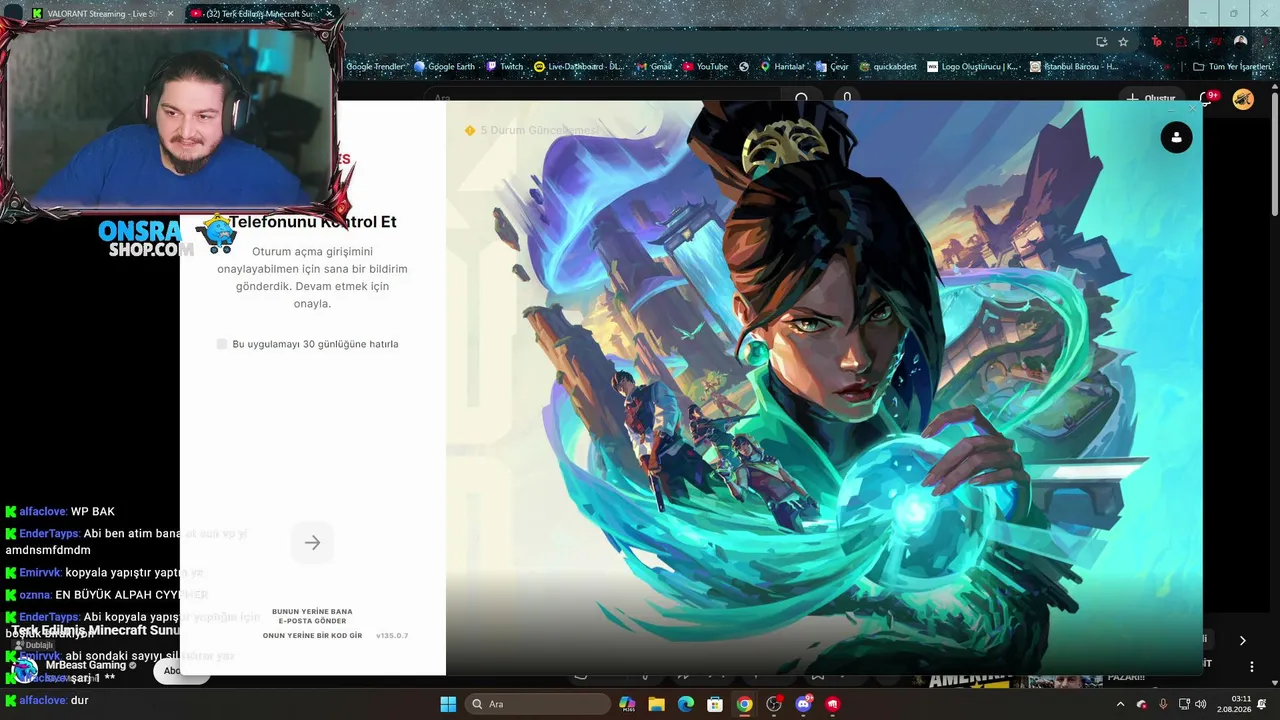Open the red Riot Client taskbar icon
Screen dimensions: 1280x720
pos(832,704)
